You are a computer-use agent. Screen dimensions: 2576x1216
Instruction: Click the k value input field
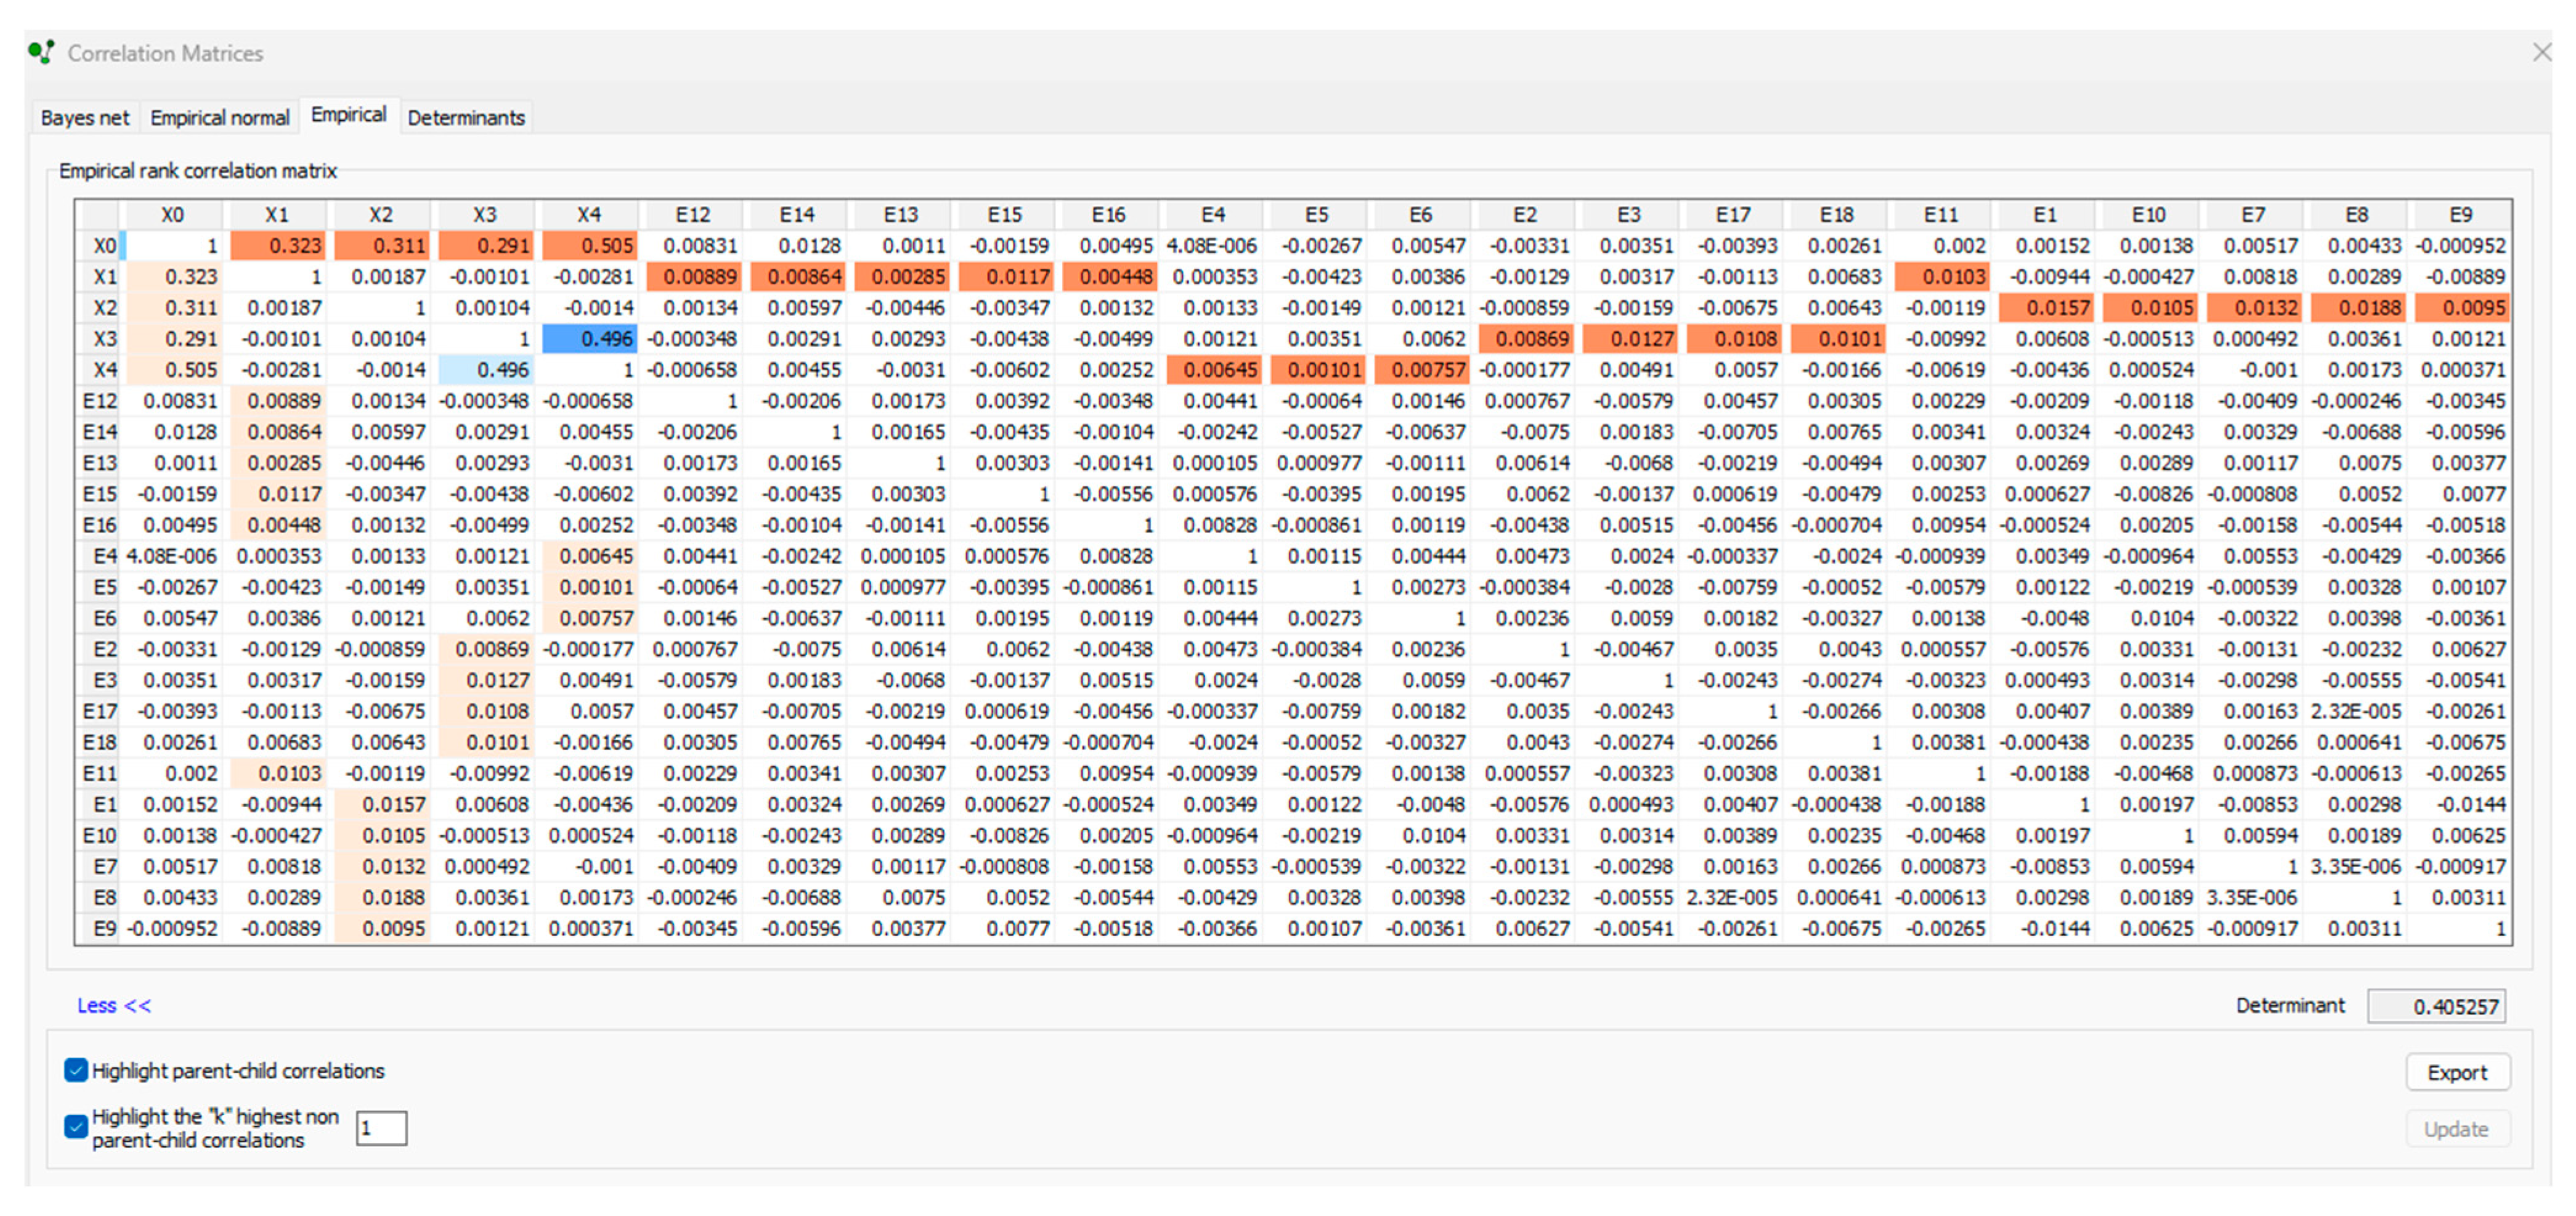[381, 1128]
